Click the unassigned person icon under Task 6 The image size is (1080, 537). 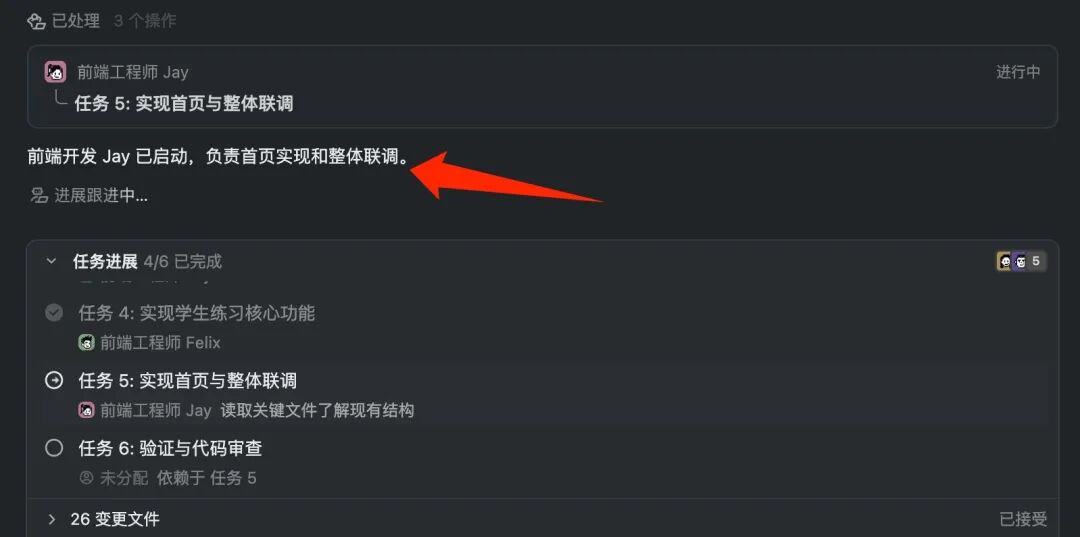click(x=86, y=477)
